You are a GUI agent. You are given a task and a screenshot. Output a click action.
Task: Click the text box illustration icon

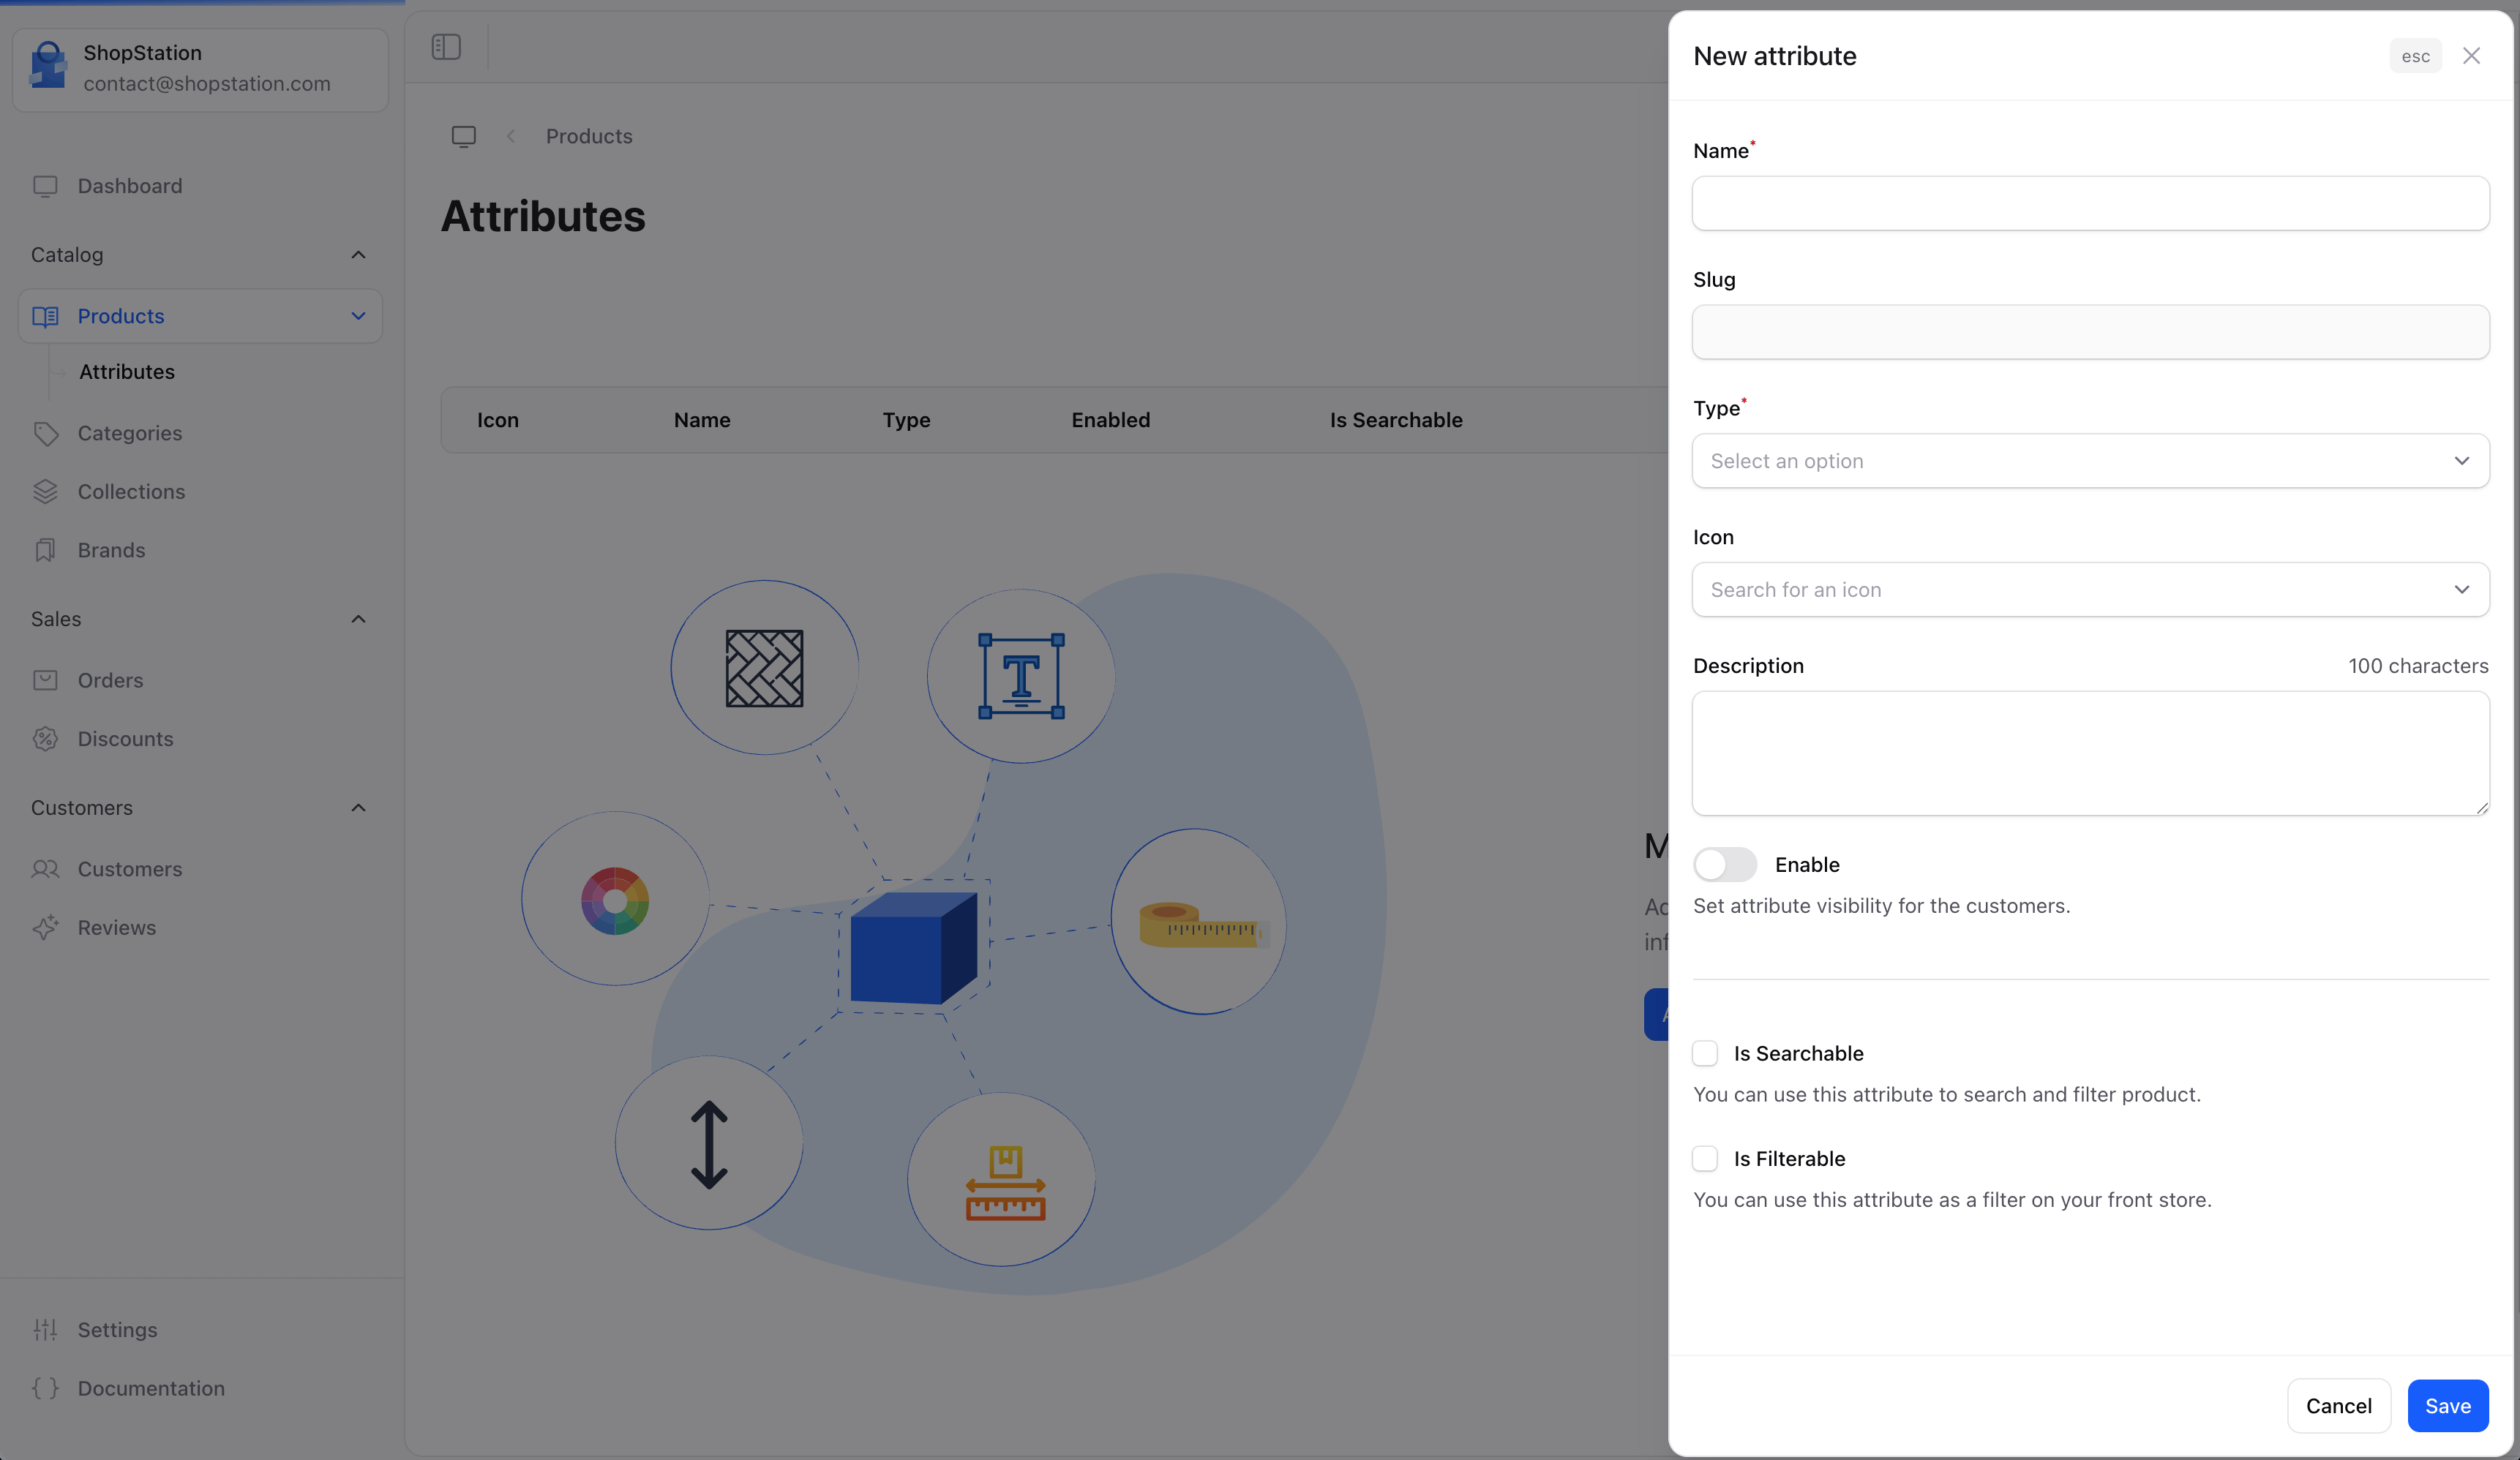1021,676
